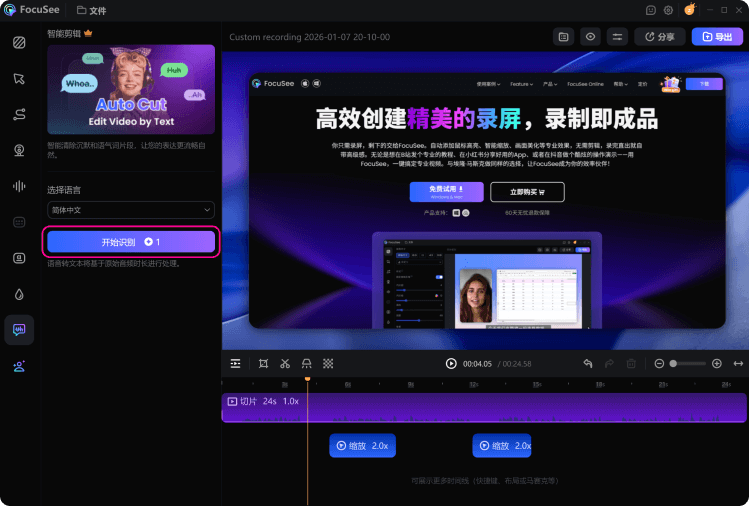This screenshot has width=749, height=506.
Task: Open the audio waveform sidebar panel
Action: tap(19, 186)
